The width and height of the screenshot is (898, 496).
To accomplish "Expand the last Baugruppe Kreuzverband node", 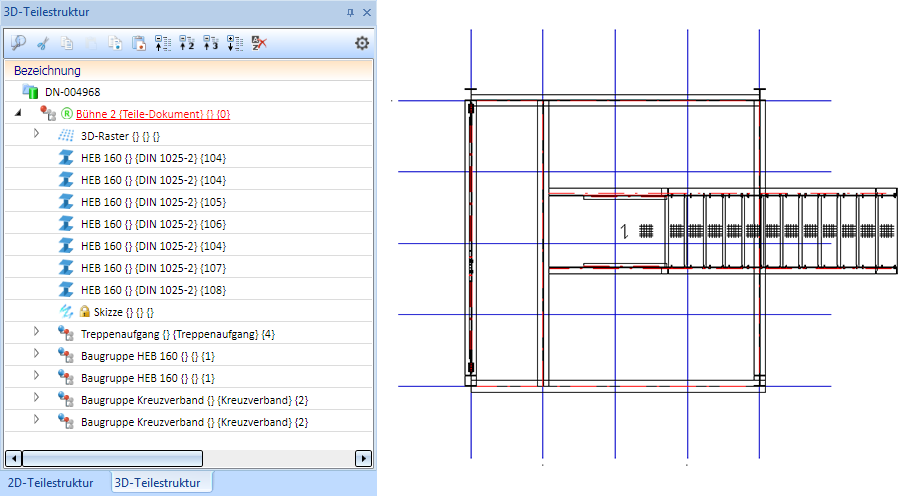I will click(37, 419).
